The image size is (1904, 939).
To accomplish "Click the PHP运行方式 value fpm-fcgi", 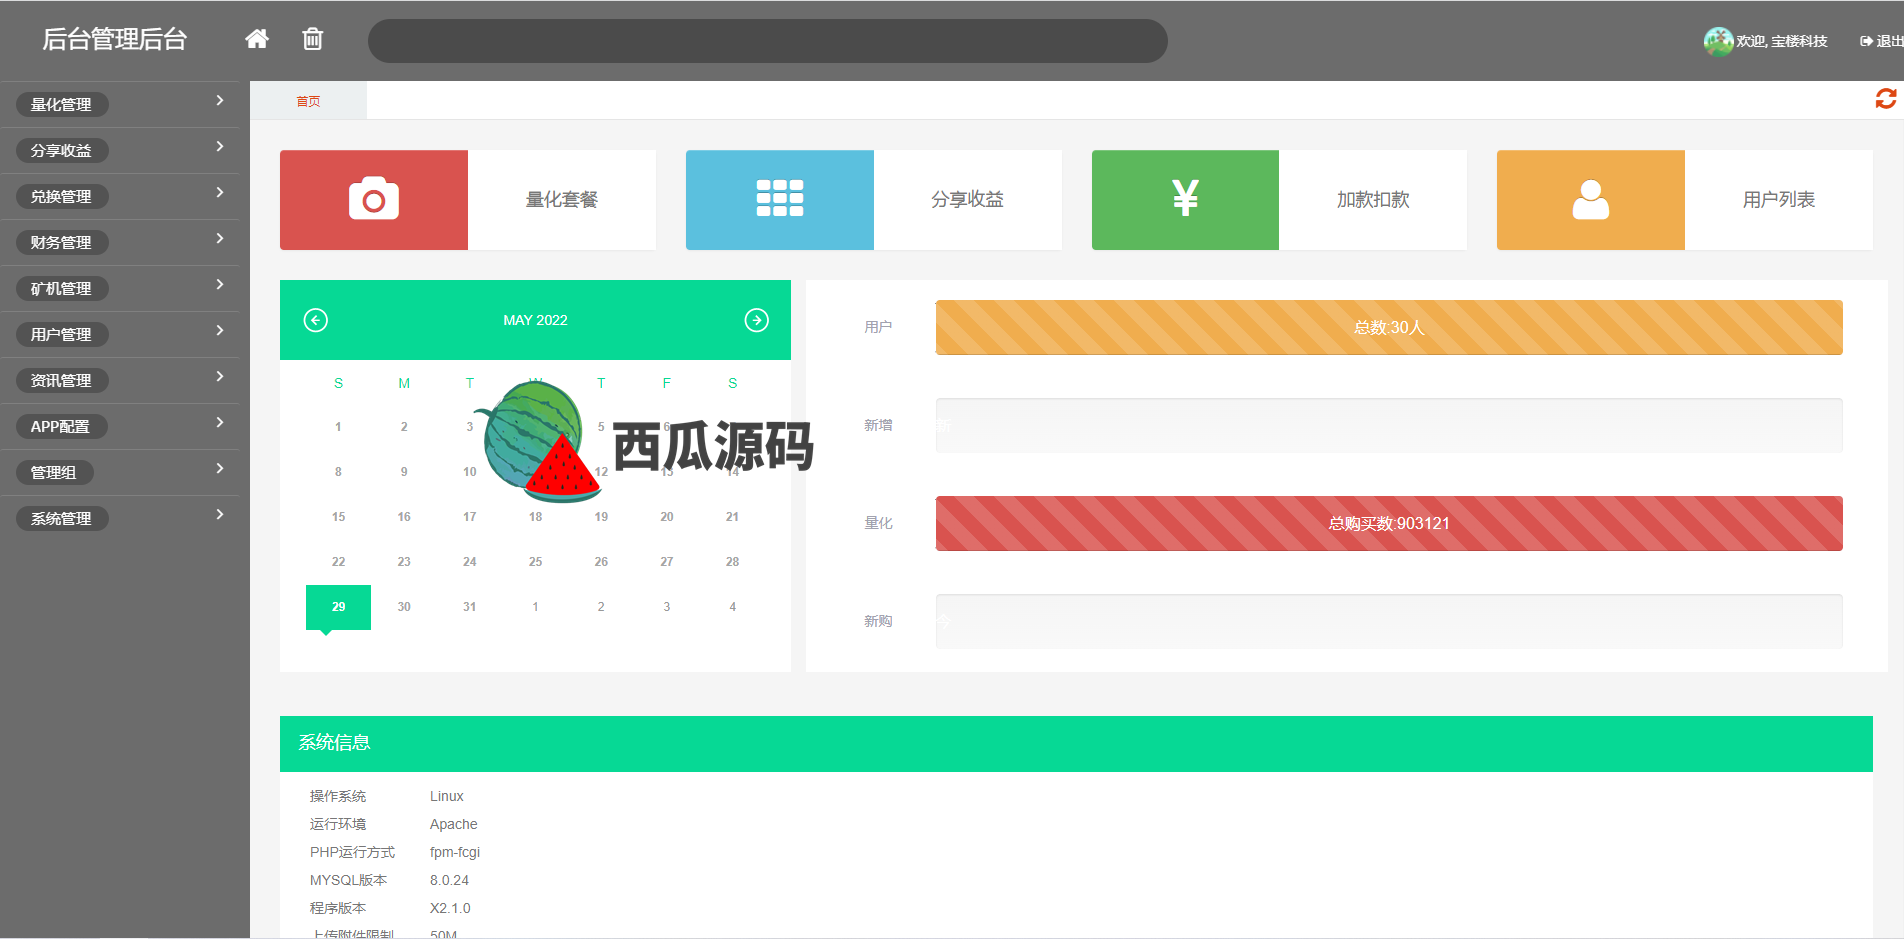I will (x=455, y=852).
